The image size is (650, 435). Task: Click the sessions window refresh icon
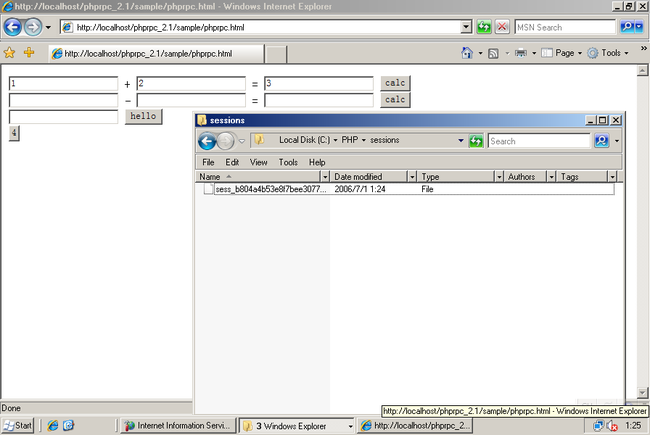pos(475,141)
